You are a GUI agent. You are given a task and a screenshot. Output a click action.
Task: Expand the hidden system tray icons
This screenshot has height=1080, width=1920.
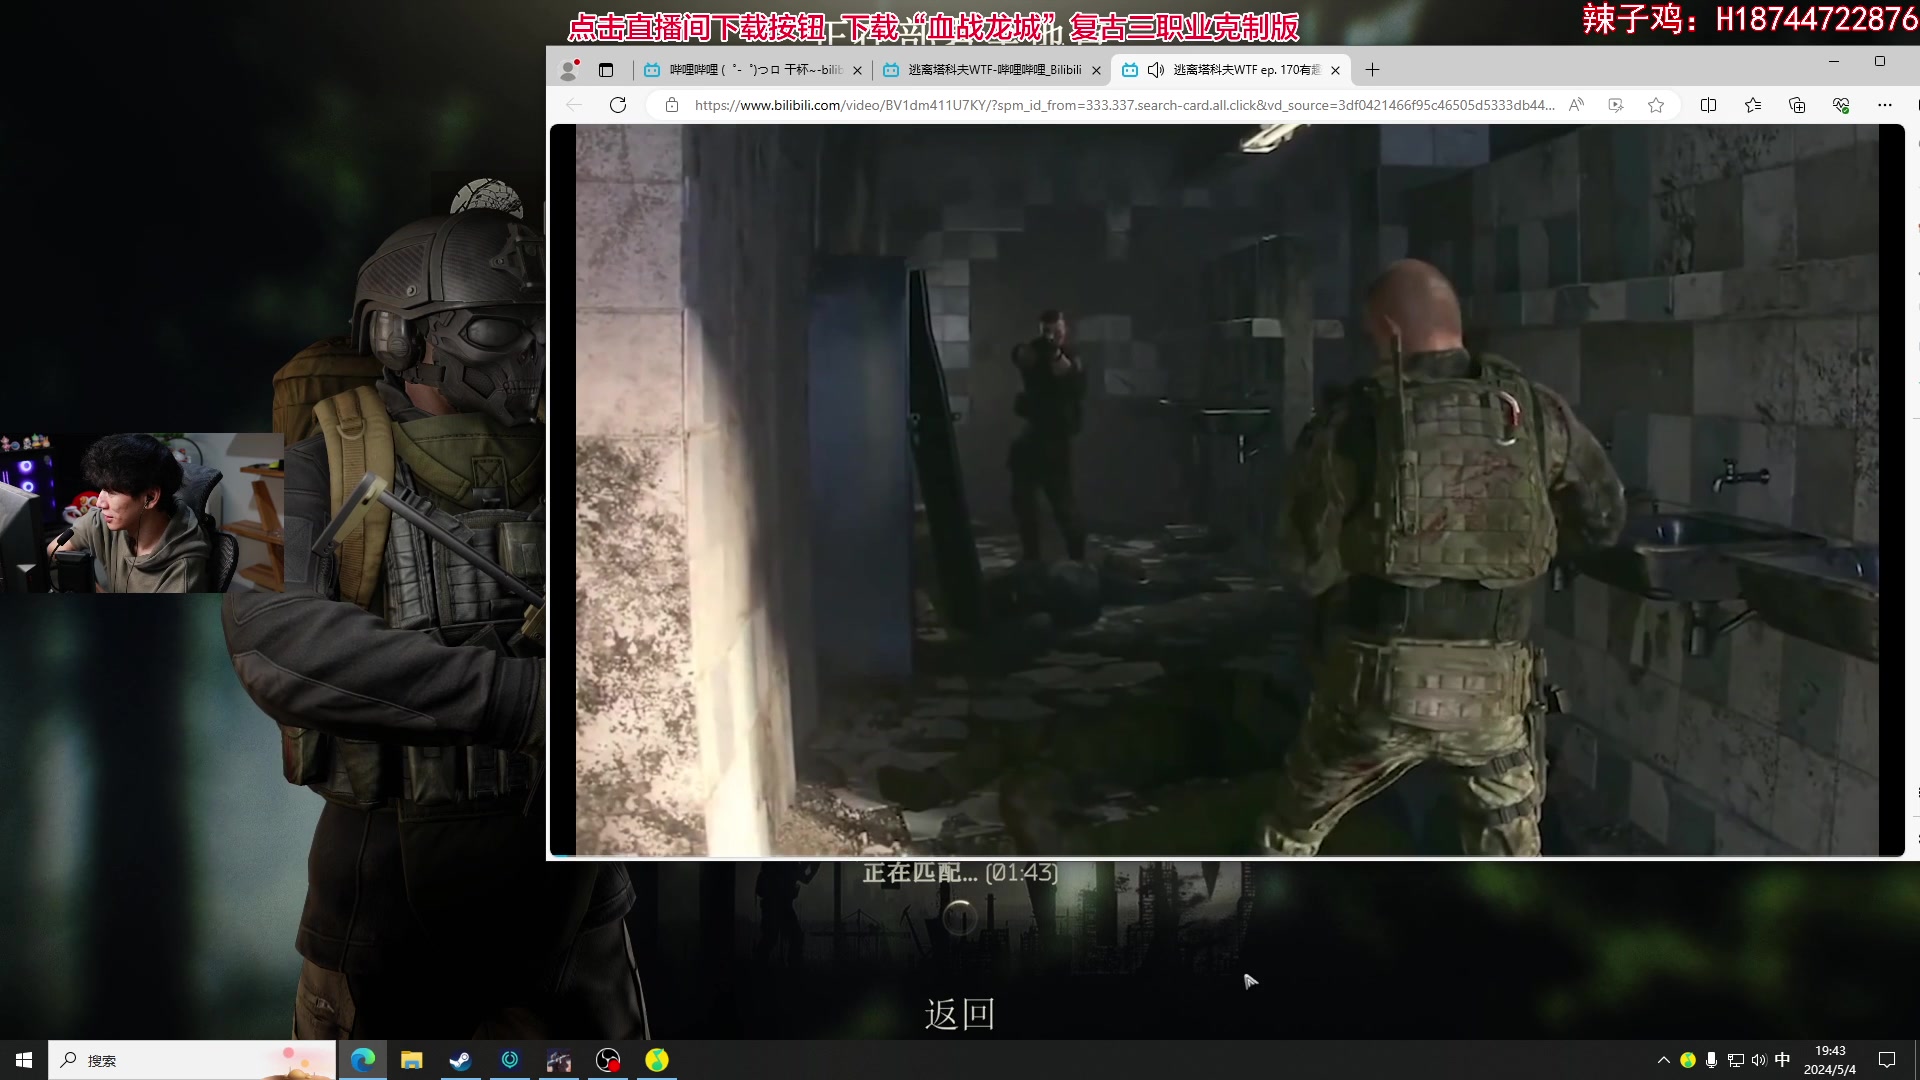1664,1060
